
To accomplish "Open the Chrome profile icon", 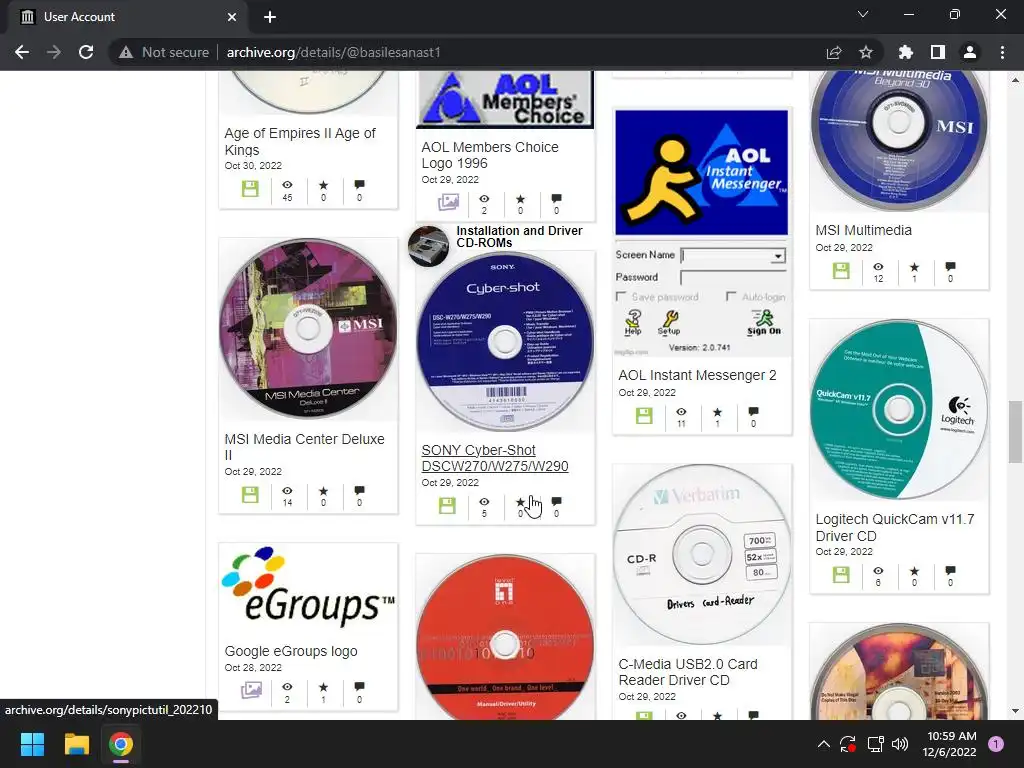I will coord(970,52).
